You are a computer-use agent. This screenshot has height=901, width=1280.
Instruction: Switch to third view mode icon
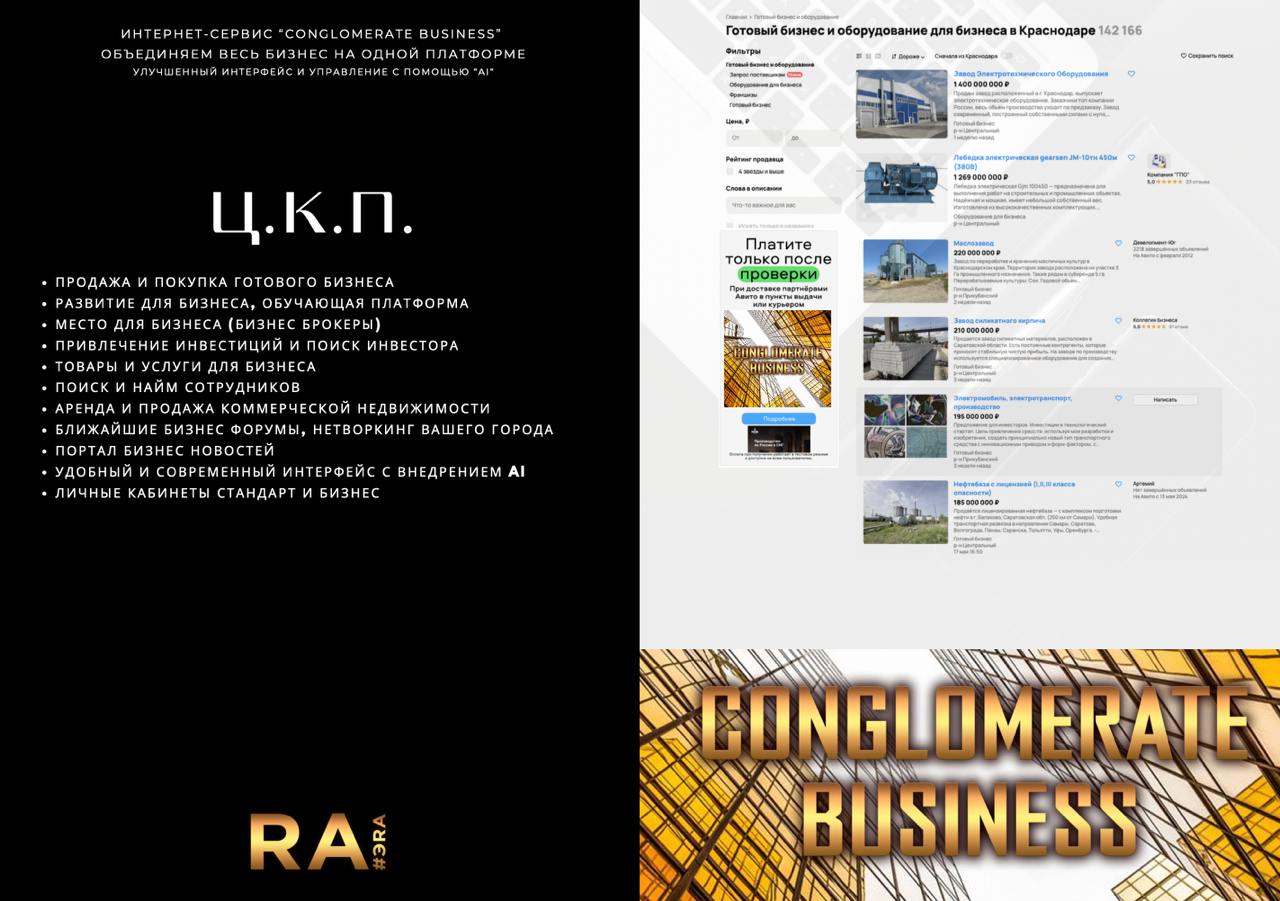click(x=878, y=56)
